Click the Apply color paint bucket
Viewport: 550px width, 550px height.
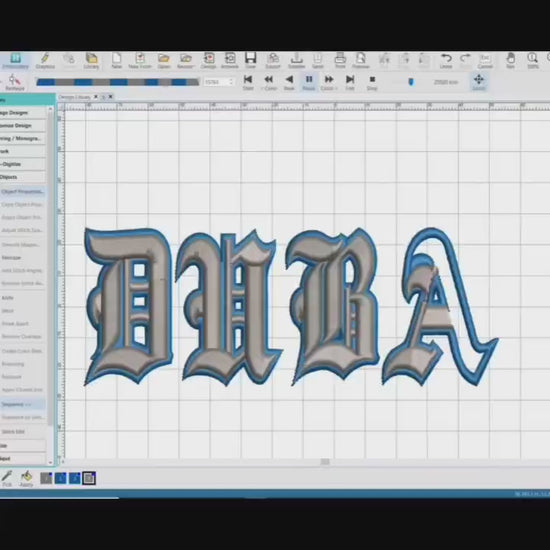click(x=26, y=479)
